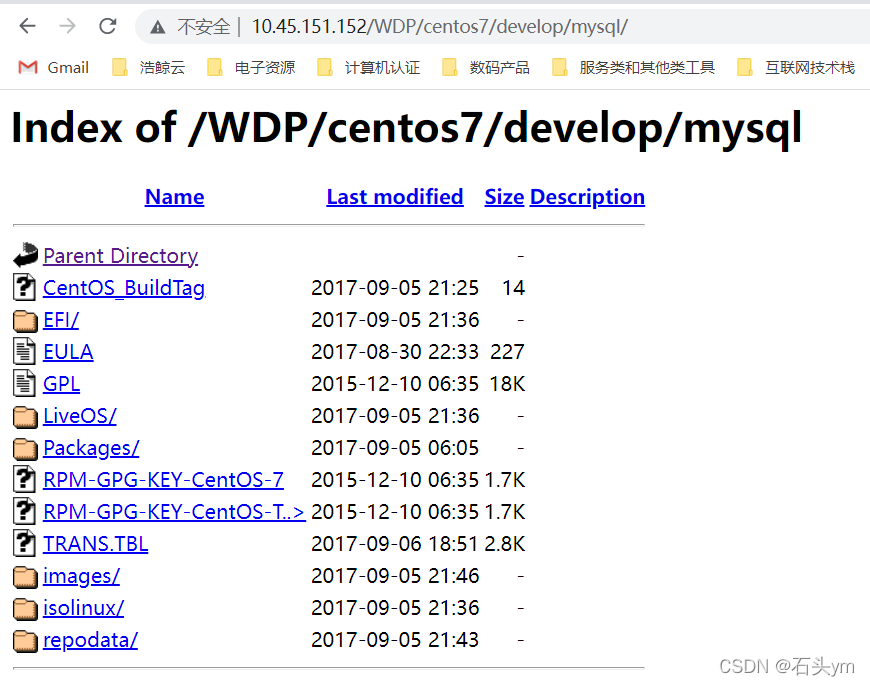Open the 数码产品 bookmark folder
This screenshot has width=870, height=686.
click(485, 68)
